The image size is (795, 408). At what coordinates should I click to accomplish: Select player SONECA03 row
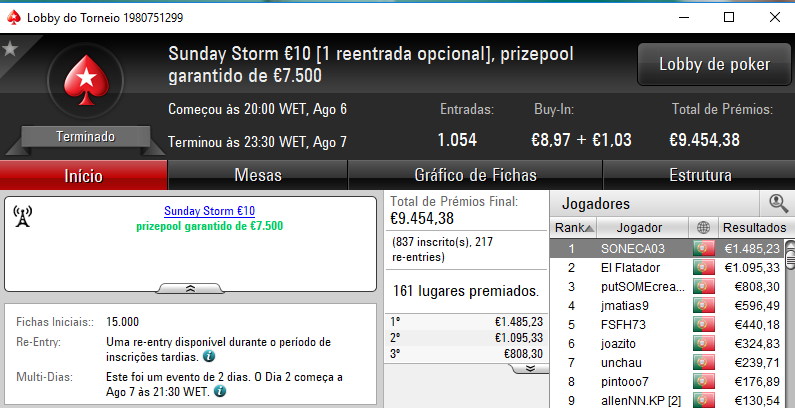(668, 248)
